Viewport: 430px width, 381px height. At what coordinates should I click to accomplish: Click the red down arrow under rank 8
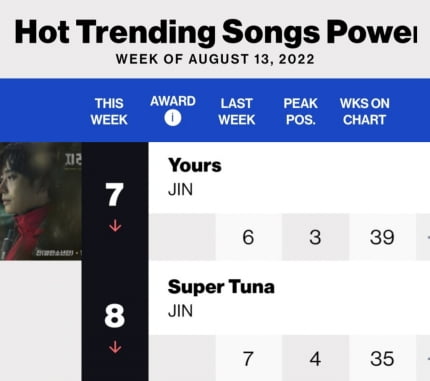[115, 347]
